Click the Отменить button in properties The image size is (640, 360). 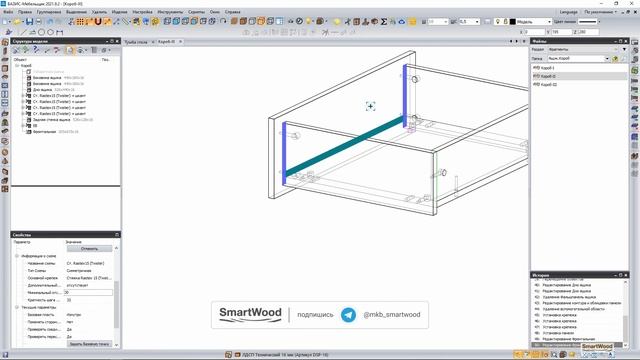[x=89, y=249]
